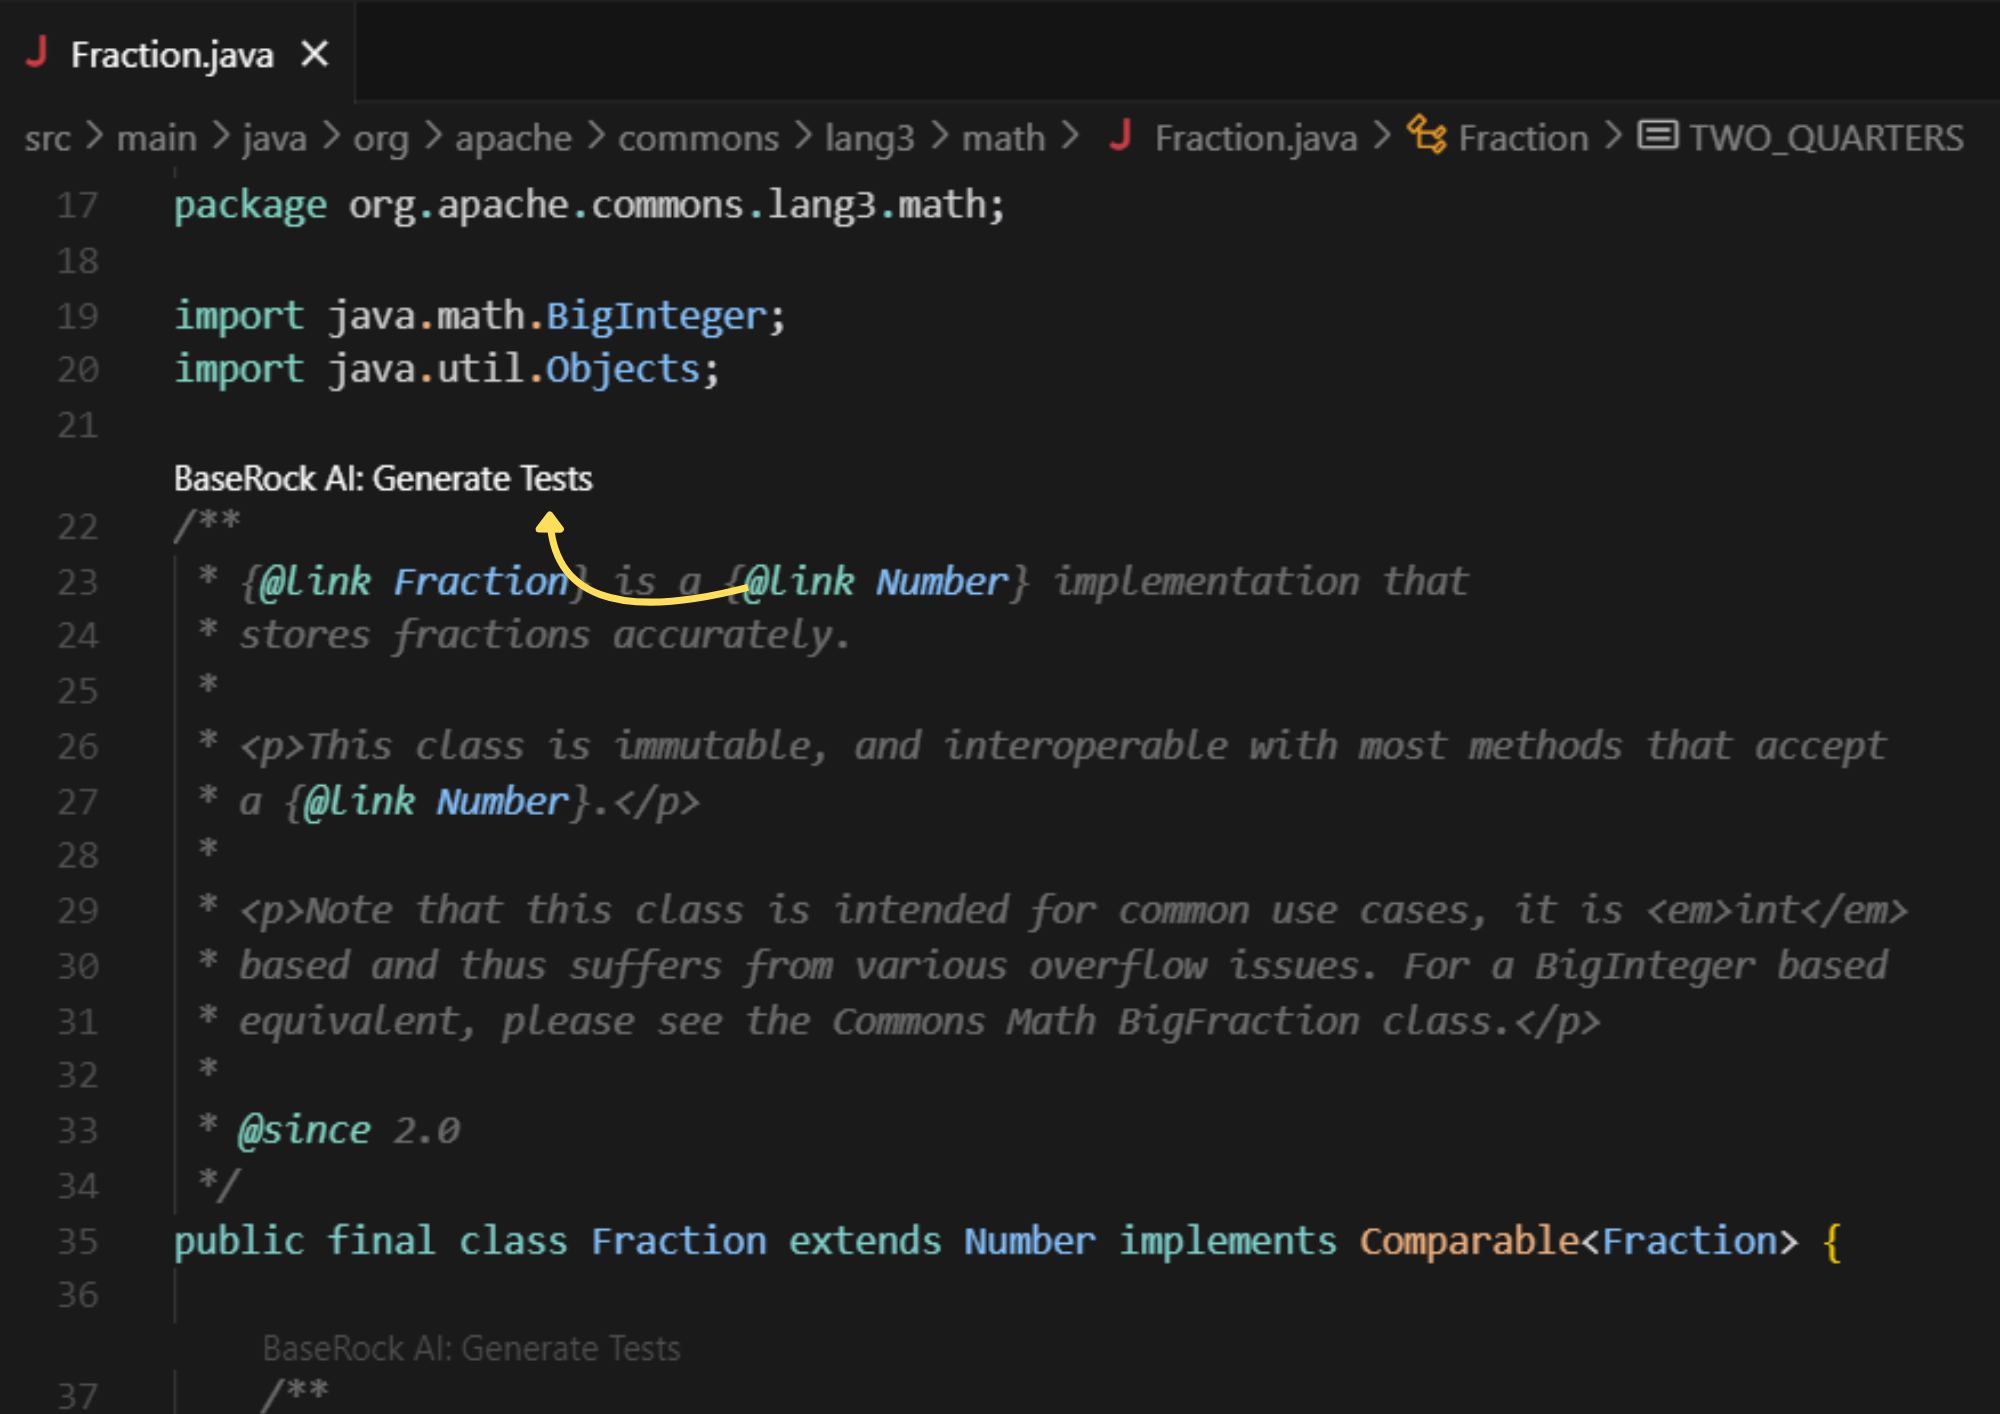Click Fraction.java in the breadcrumb path
This screenshot has height=1414, width=2000.
pyautogui.click(x=1255, y=138)
